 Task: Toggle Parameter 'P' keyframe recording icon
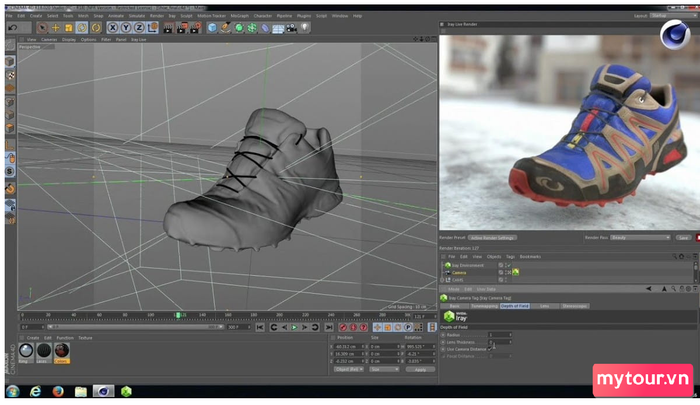[408, 327]
